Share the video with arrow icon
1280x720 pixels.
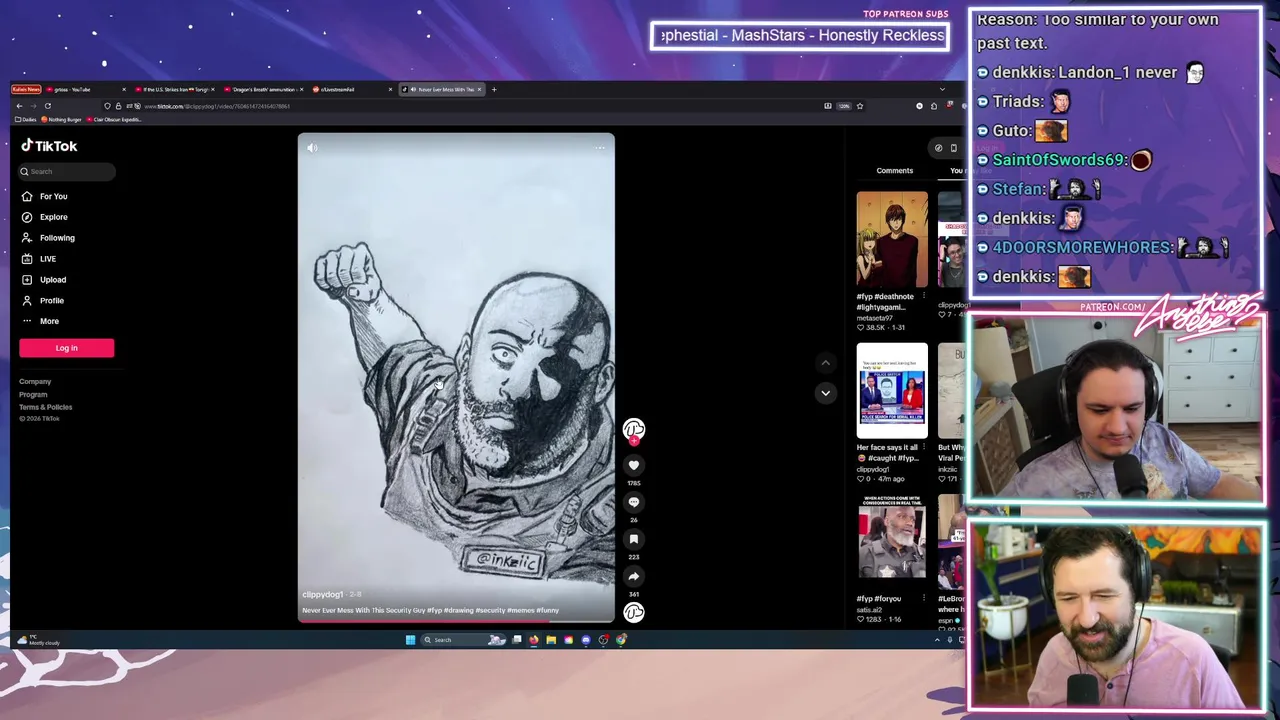point(634,576)
